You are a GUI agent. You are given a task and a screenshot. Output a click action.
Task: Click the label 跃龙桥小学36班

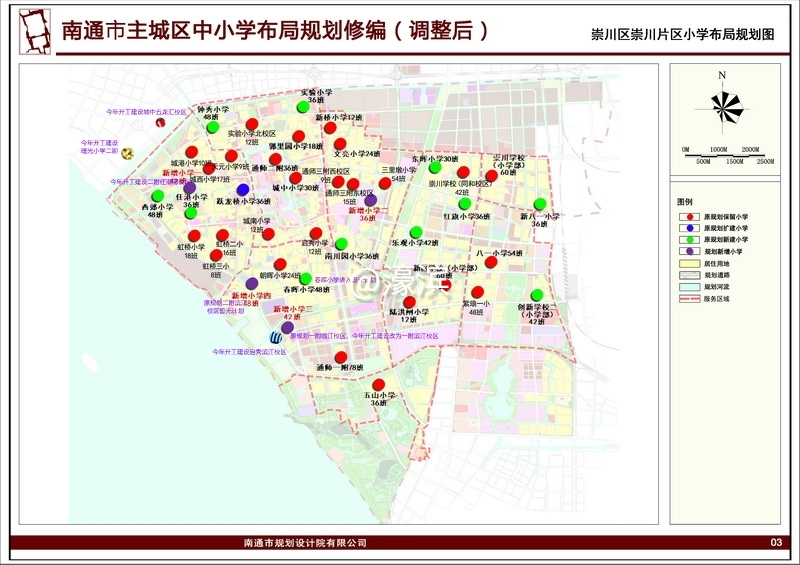coord(243,202)
